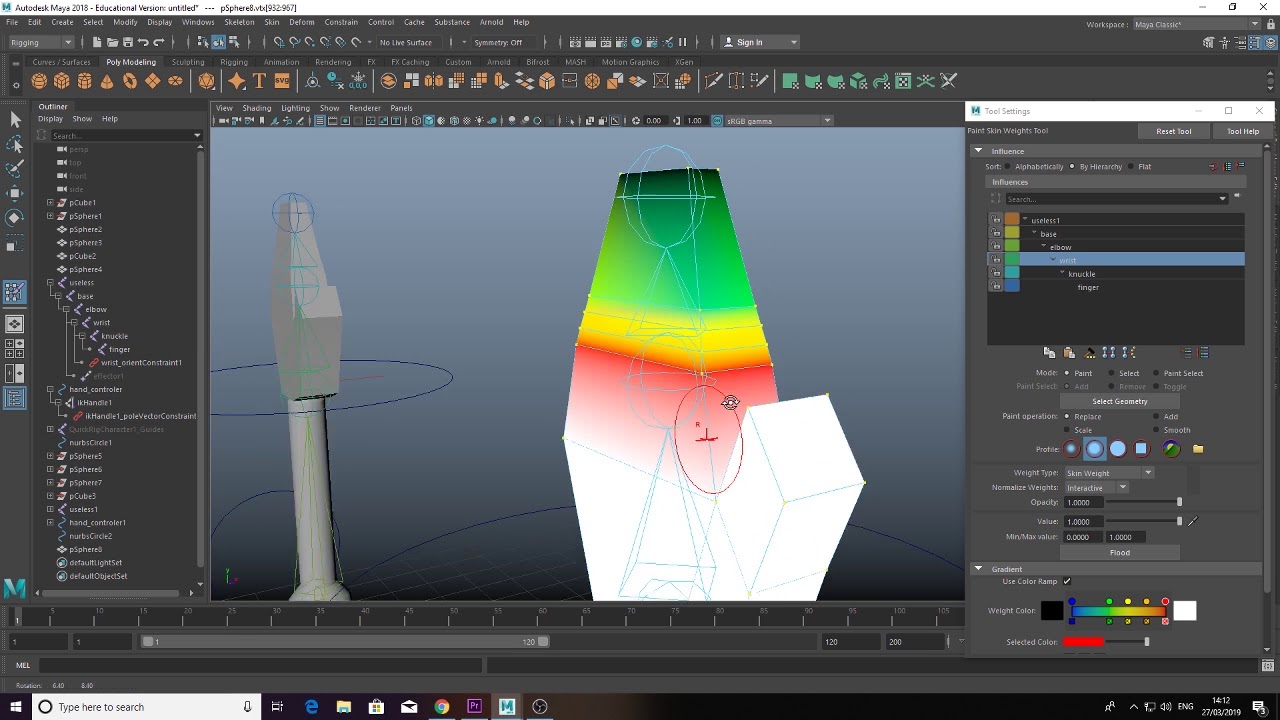Click the Tool Help button
Viewport: 1280px width, 720px height.
(1243, 131)
